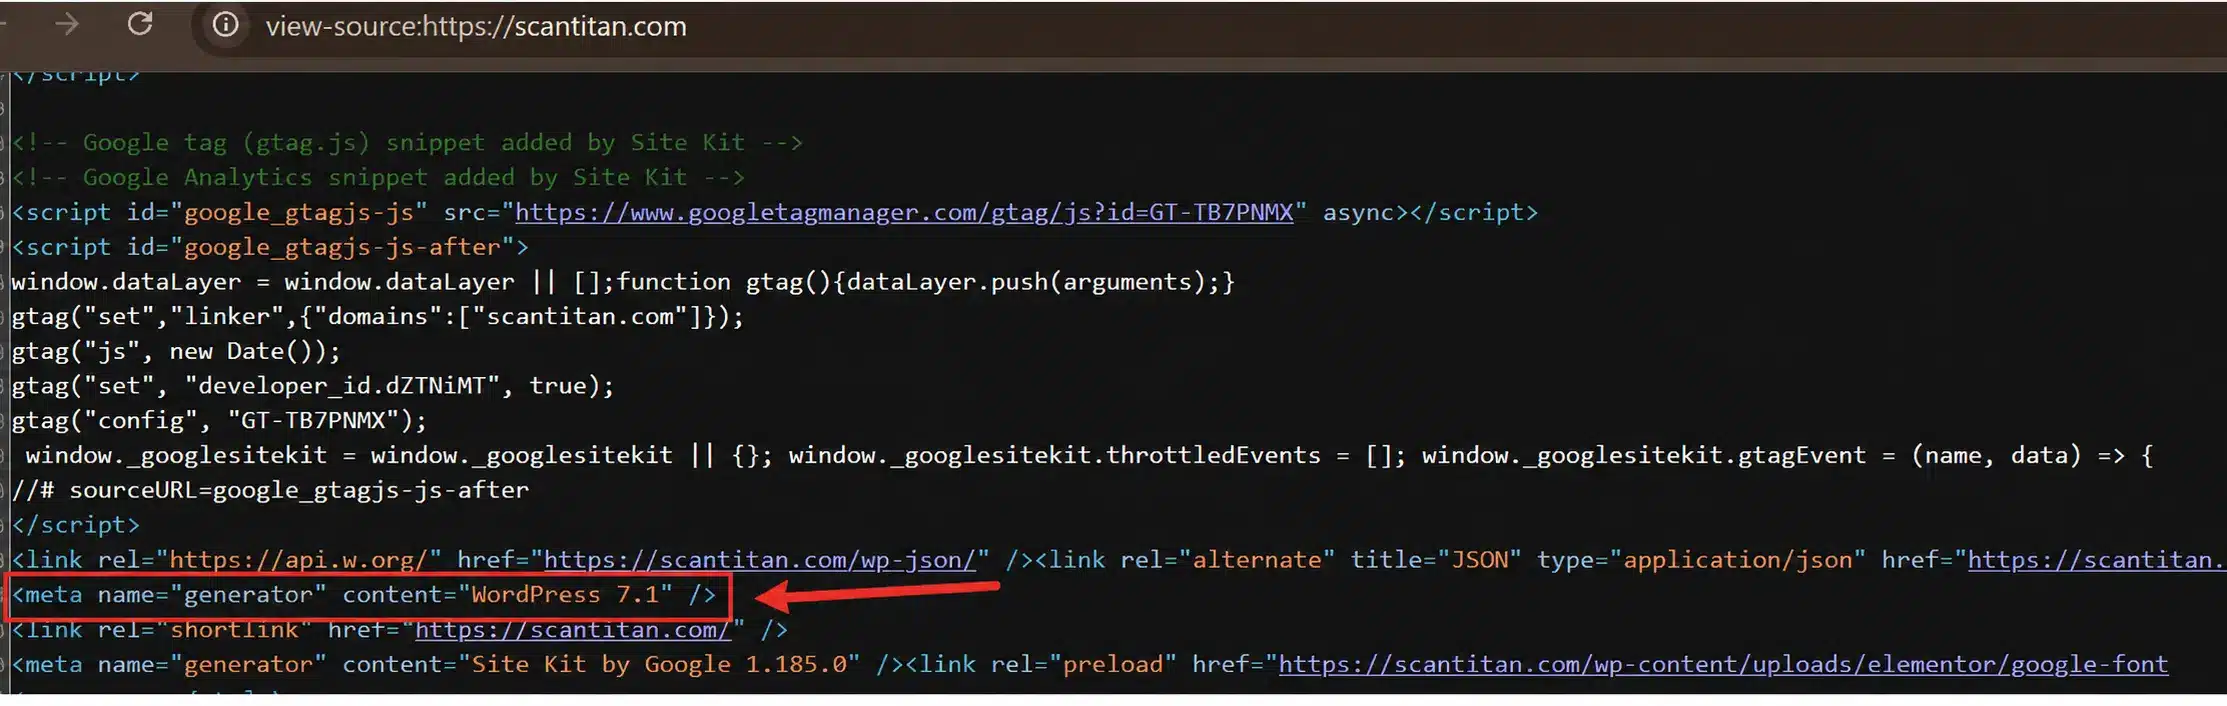
Task: Click the type="application/json" attribute text
Action: pos(1701,560)
